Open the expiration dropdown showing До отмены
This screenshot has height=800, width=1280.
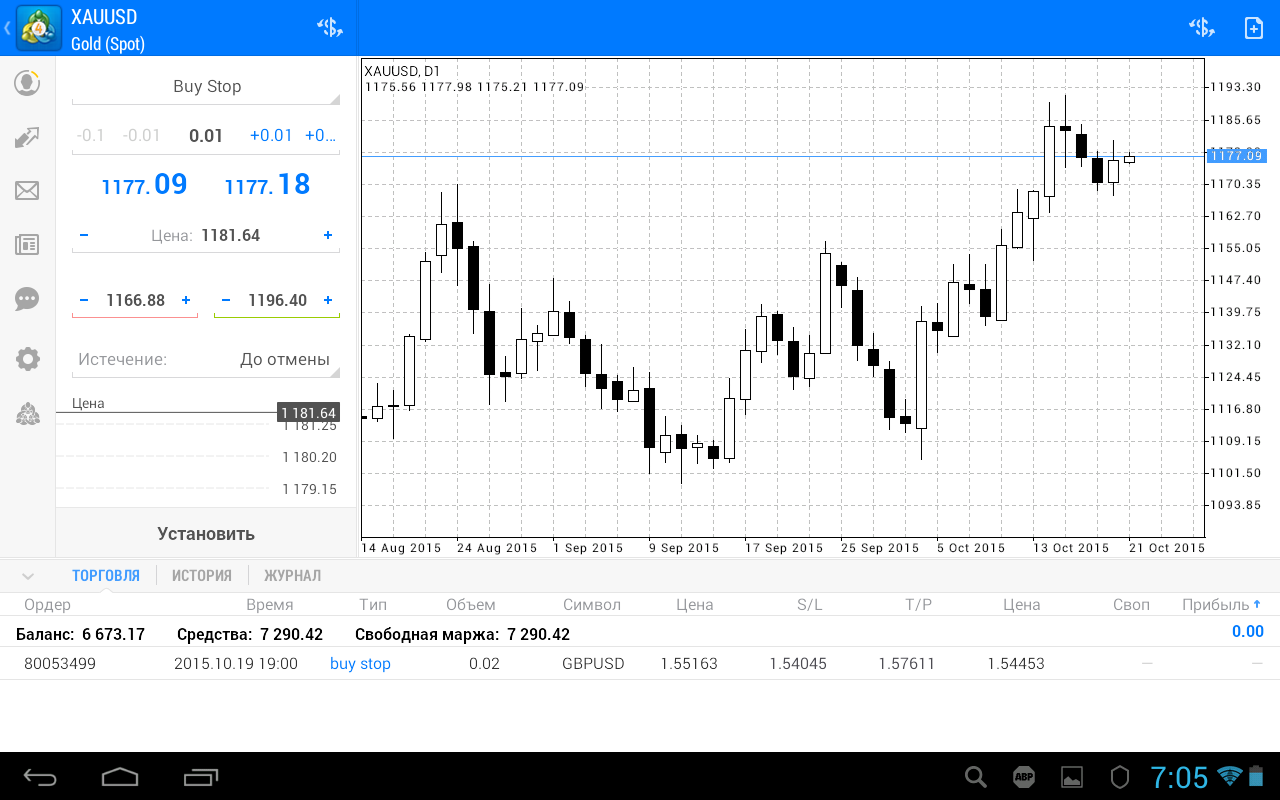206,360
